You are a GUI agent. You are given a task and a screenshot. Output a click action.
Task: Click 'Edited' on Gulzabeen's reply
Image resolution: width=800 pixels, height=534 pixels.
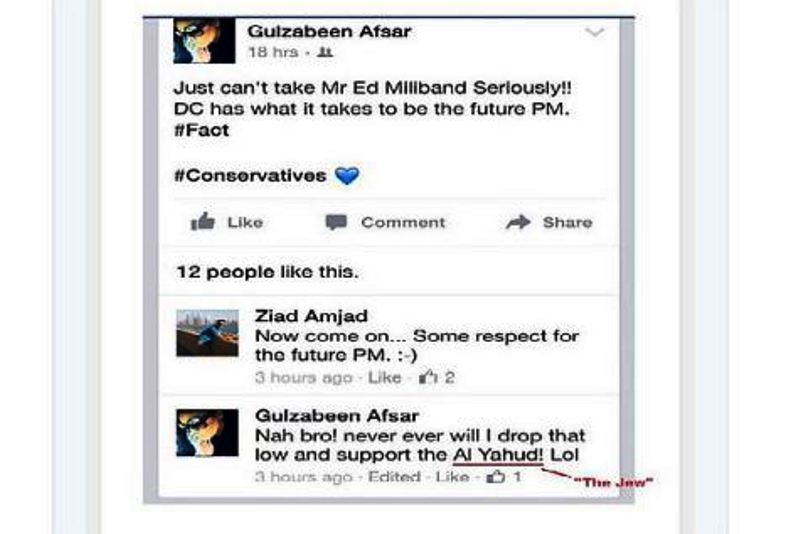click(394, 477)
